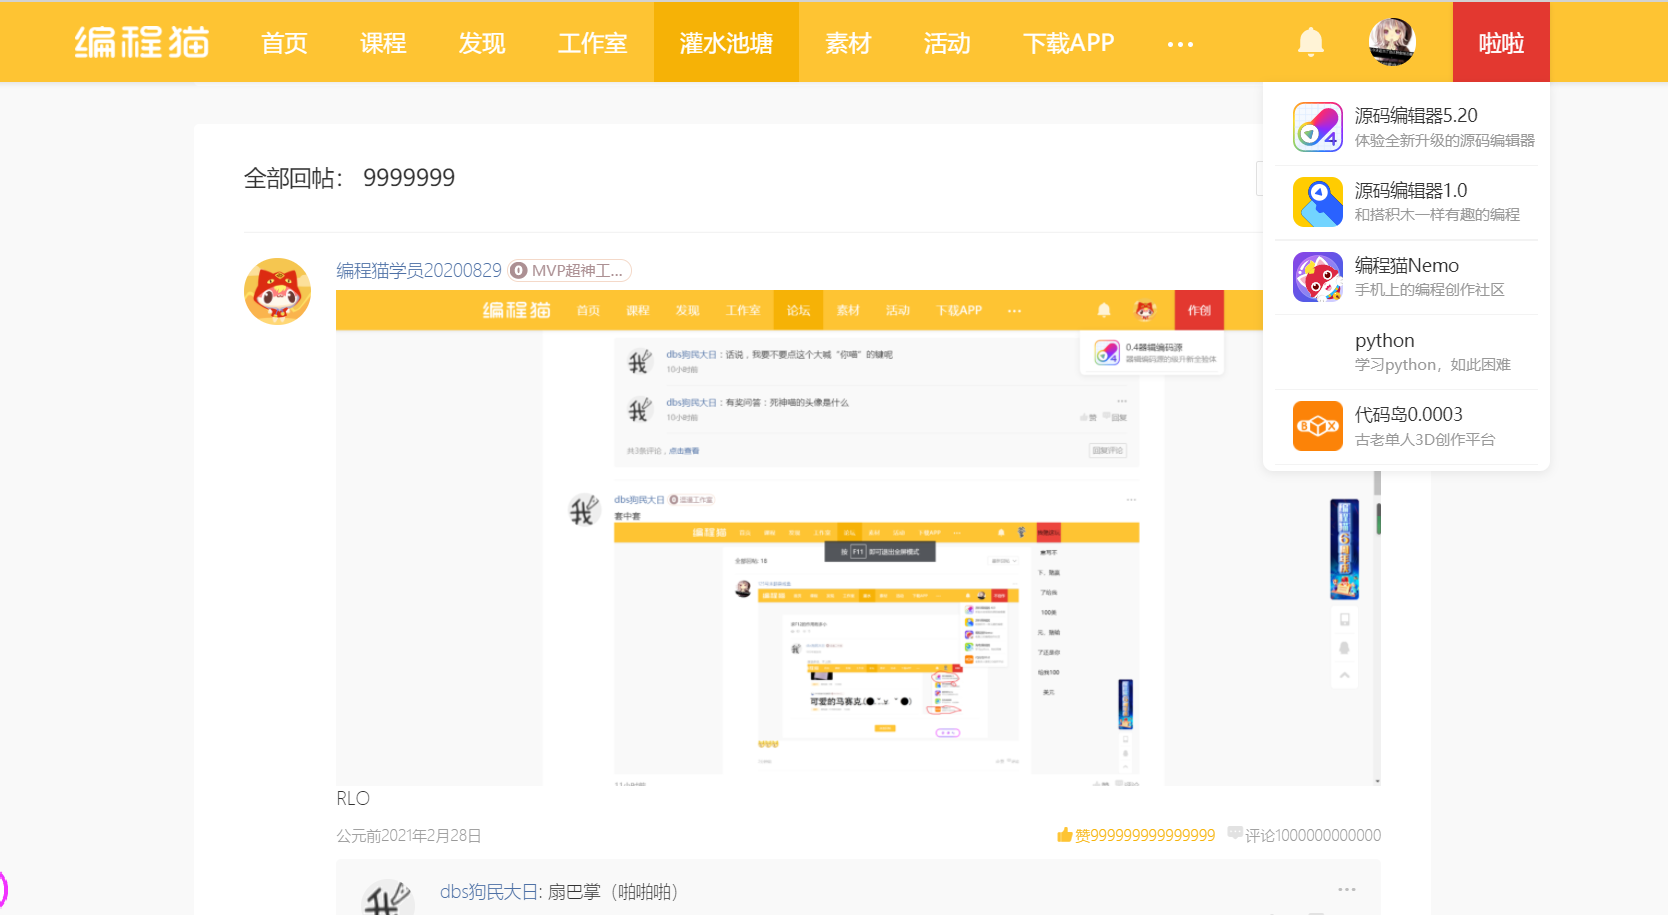Image resolution: width=1668 pixels, height=915 pixels.
Task: Open 编程猫学员20200829 user profile link
Action: [419, 270]
